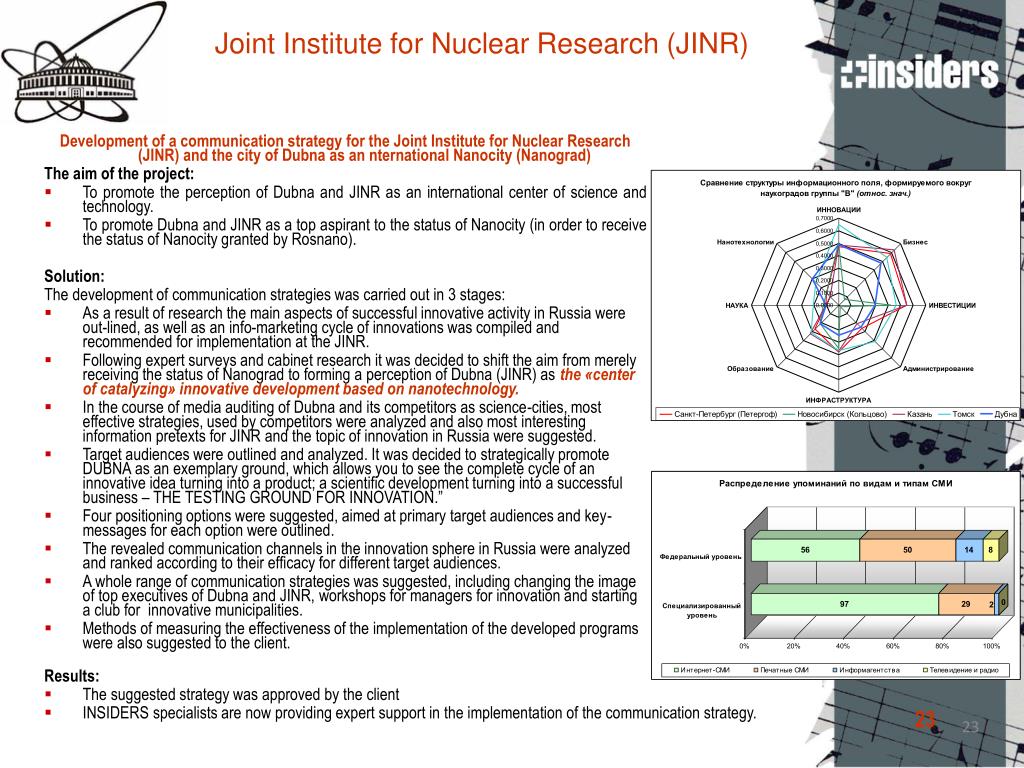Image resolution: width=1024 pixels, height=768 pixels.
Task: Select bullet starting 'The revealed communication channels'
Action: 357,556
